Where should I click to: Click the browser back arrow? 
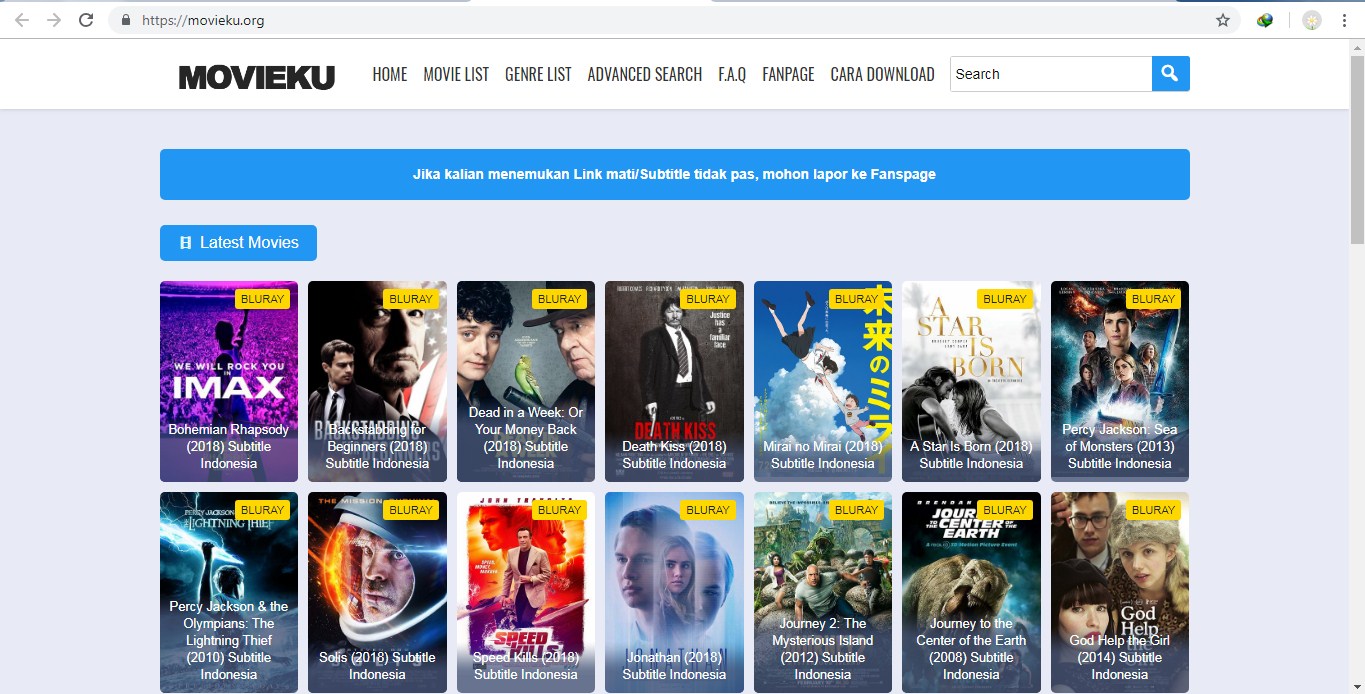(x=22, y=20)
